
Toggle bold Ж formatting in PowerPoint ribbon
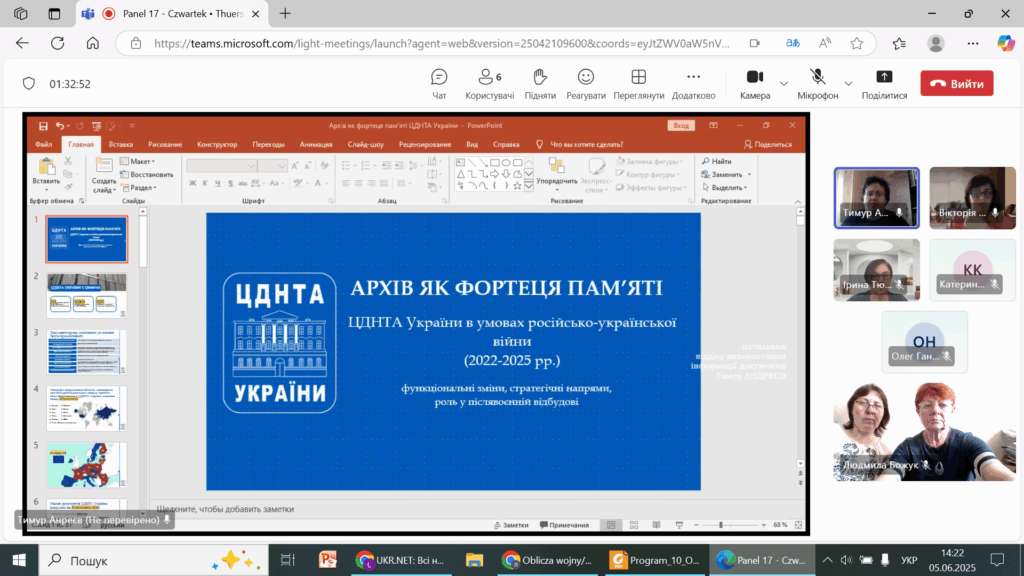click(x=193, y=184)
